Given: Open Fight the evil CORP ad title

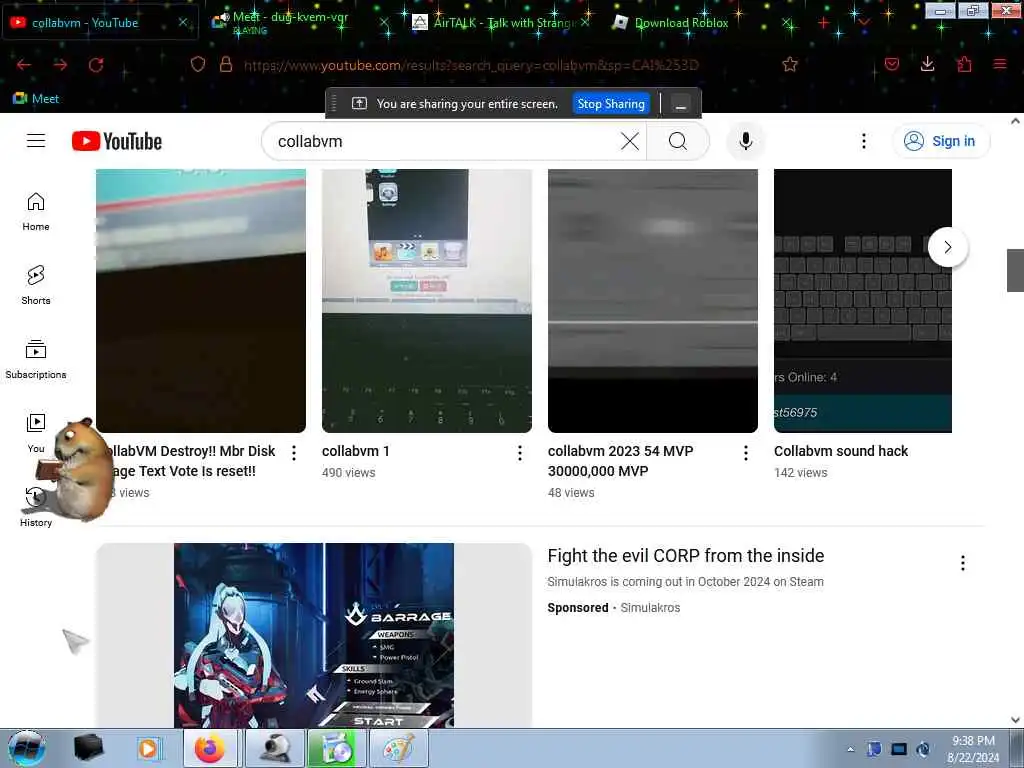Looking at the screenshot, I should [686, 556].
